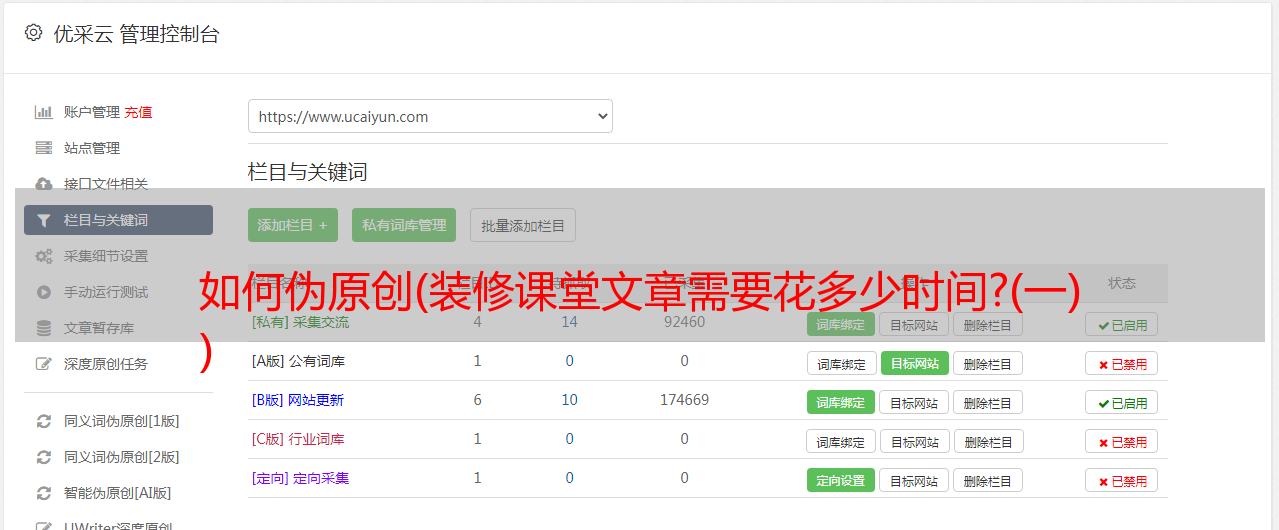
Task: Click the 手动运行测试 play icon
Action: click(x=43, y=292)
